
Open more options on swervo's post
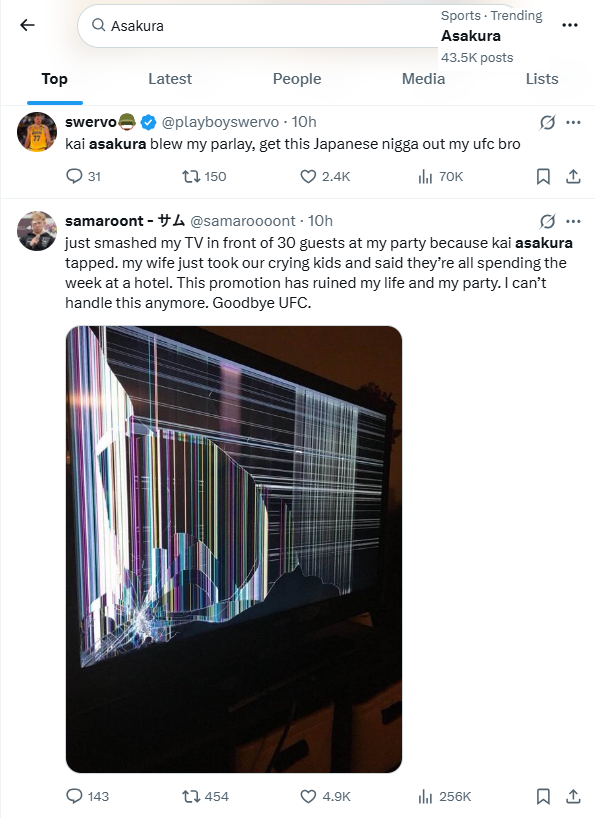pos(573,122)
